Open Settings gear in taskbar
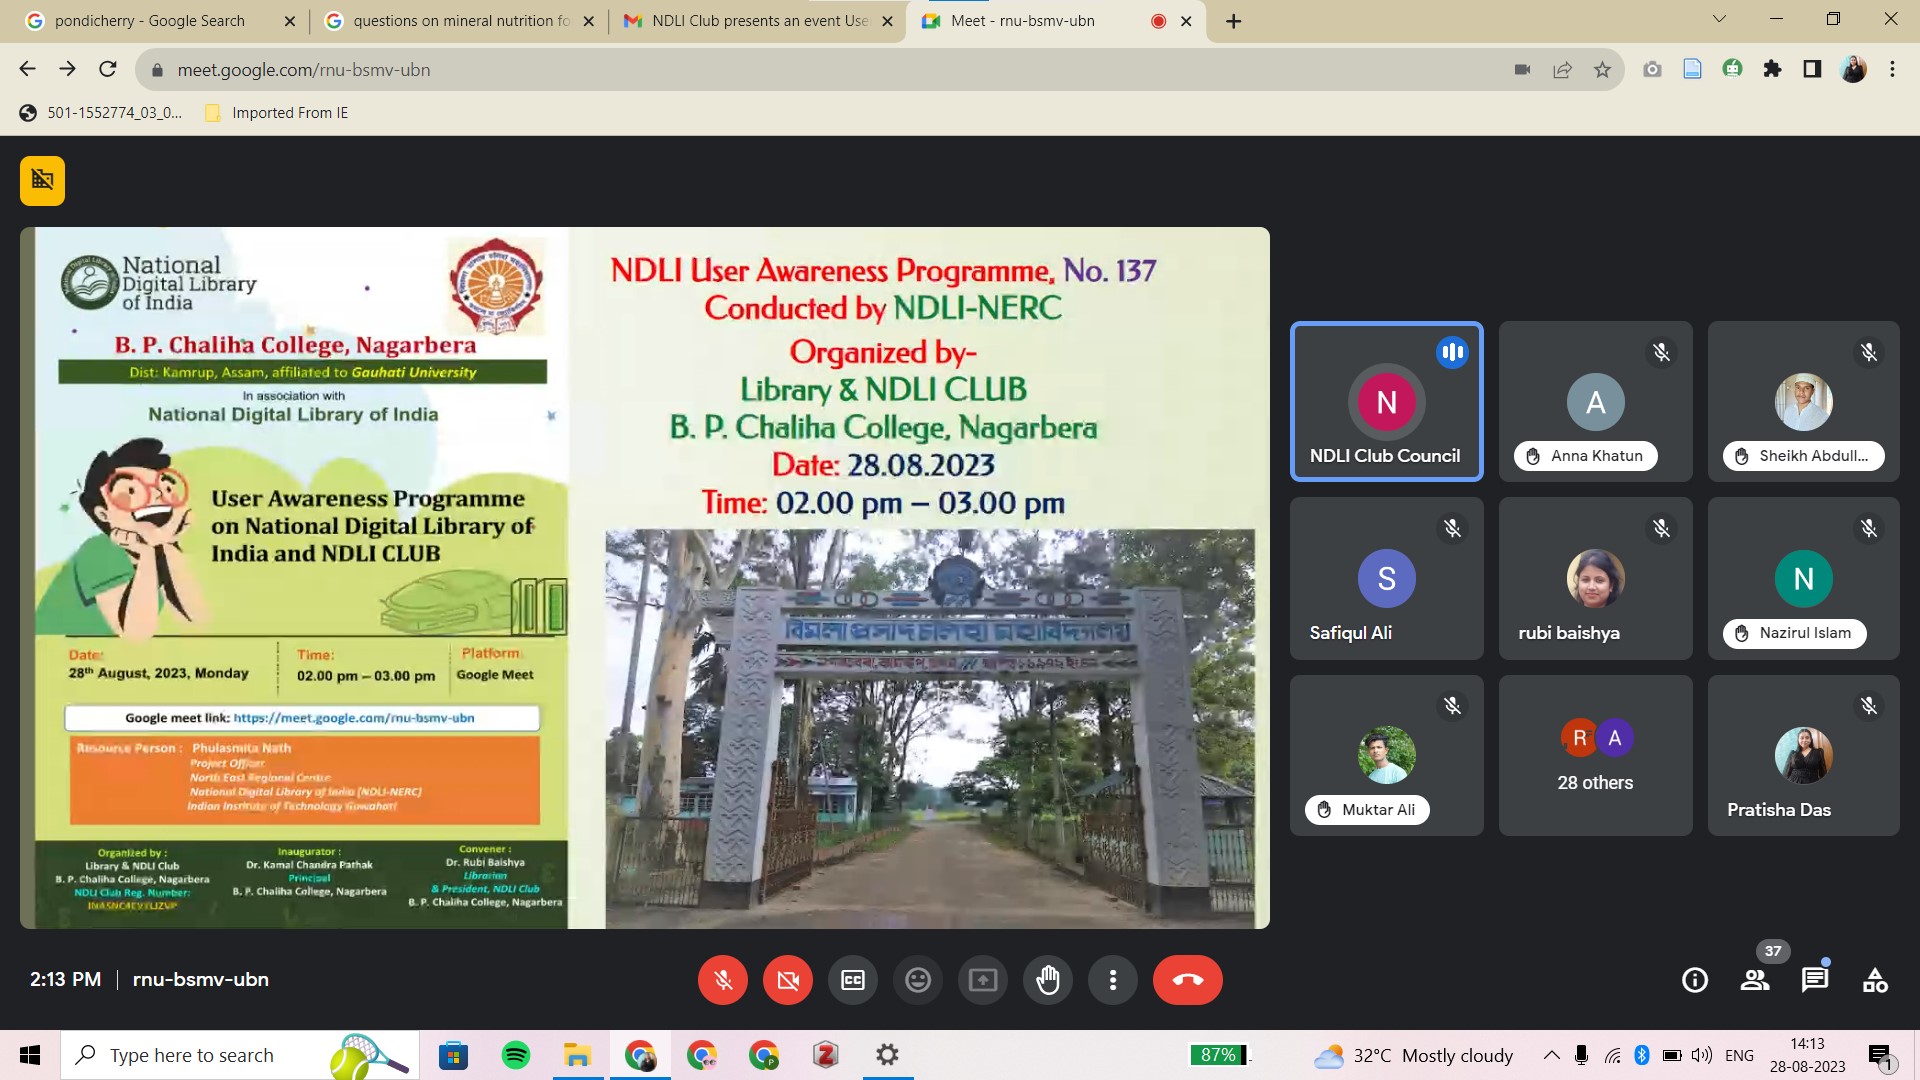This screenshot has width=1920, height=1080. 887,1055
